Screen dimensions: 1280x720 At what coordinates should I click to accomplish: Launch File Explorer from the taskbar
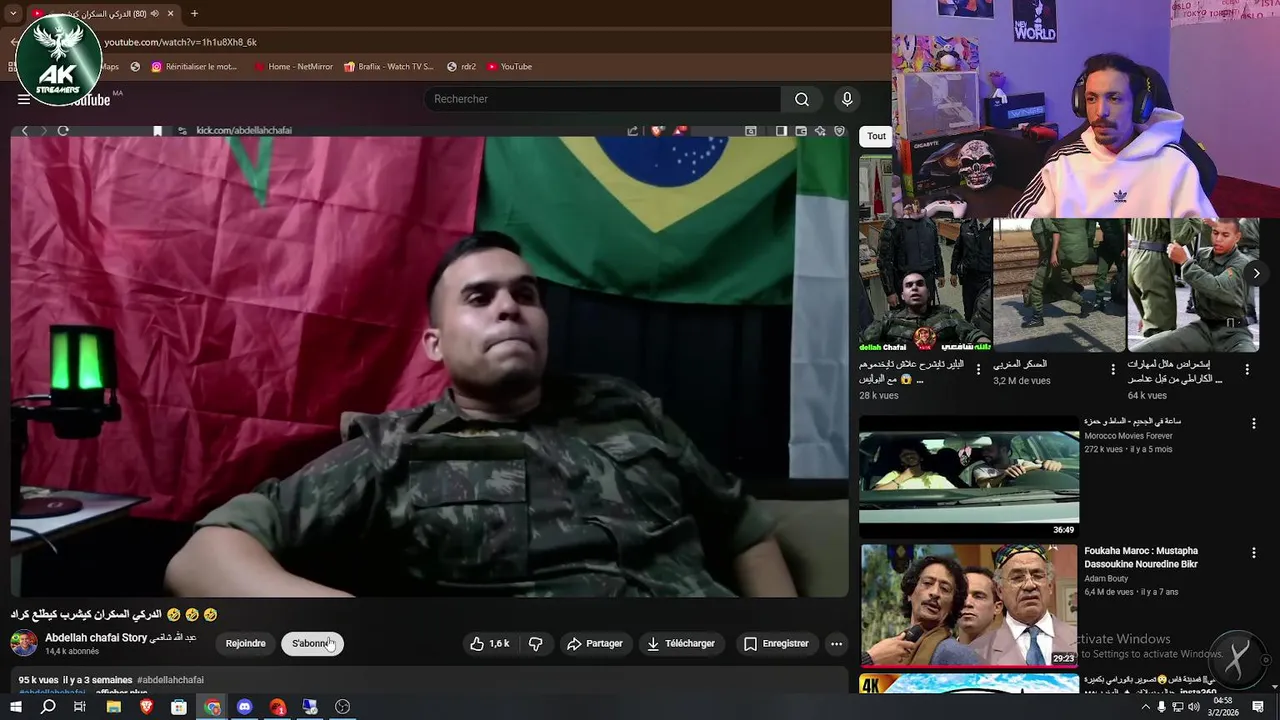pyautogui.click(x=114, y=707)
